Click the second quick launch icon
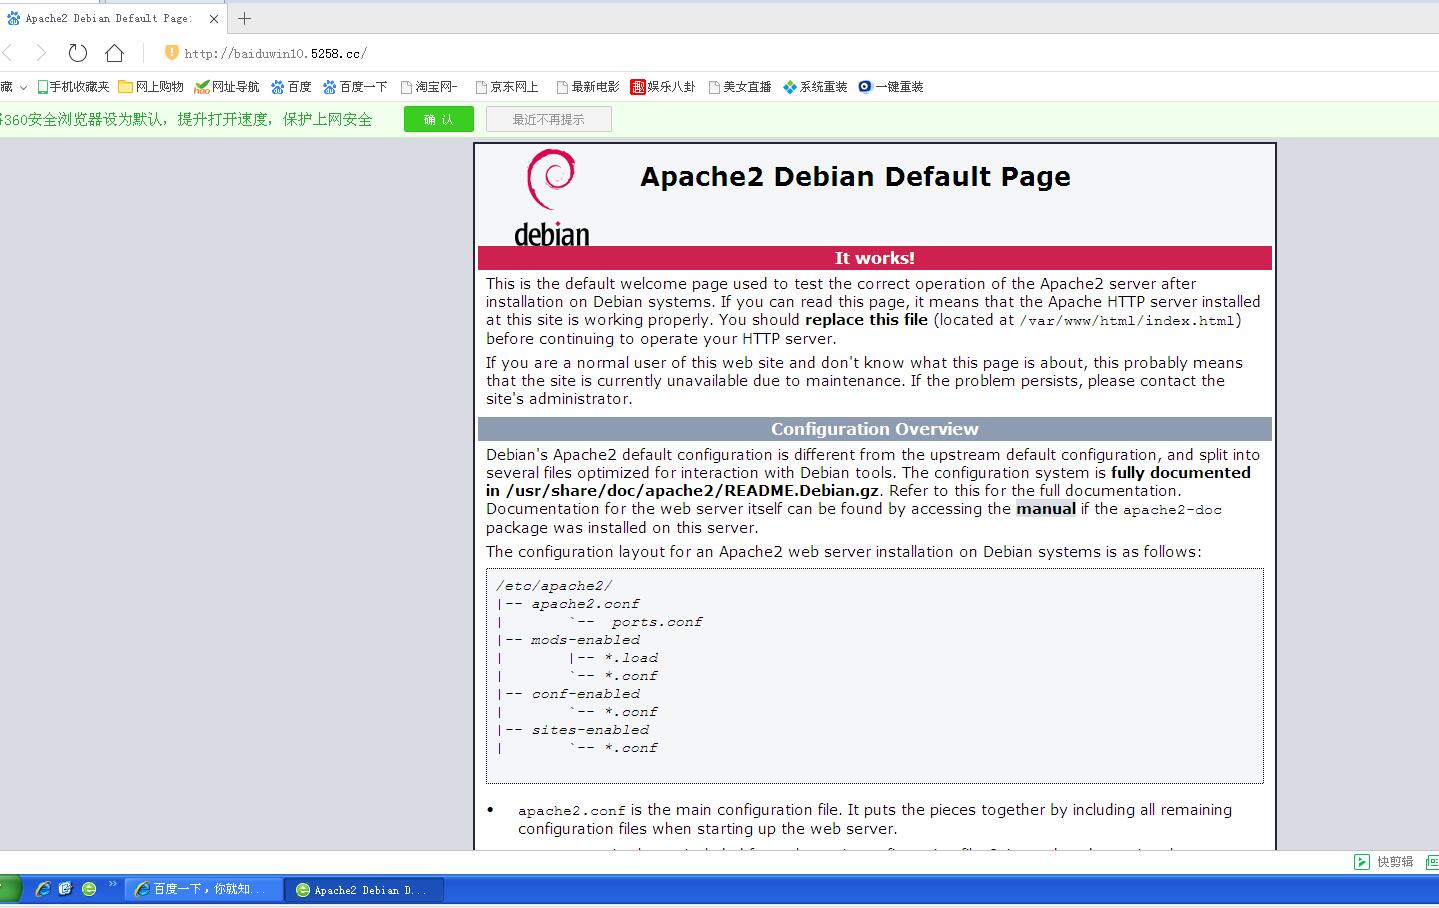This screenshot has height=908, width=1439. (66, 888)
